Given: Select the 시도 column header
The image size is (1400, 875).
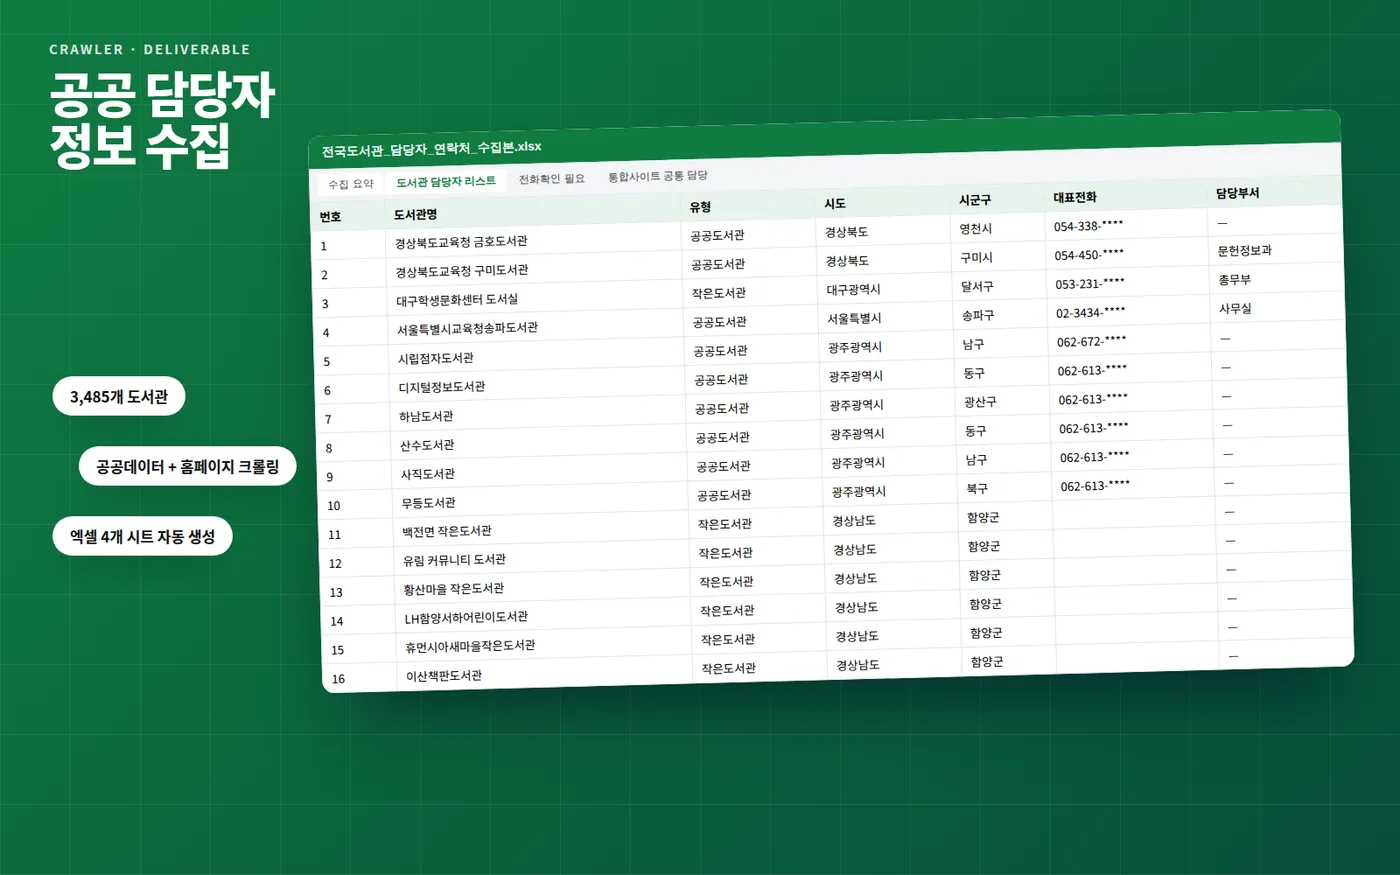Looking at the screenshot, I should pyautogui.click(x=835, y=203).
